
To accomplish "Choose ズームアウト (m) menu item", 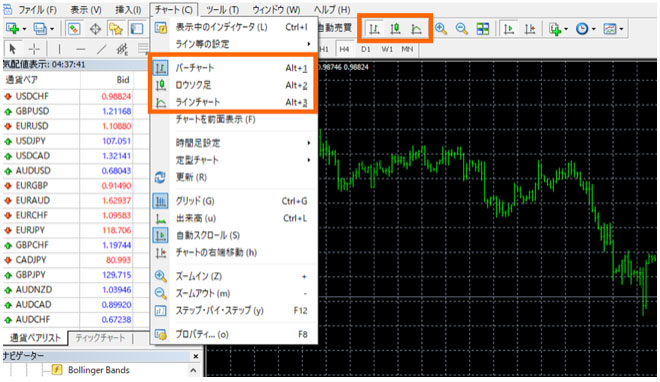I will pos(234,293).
